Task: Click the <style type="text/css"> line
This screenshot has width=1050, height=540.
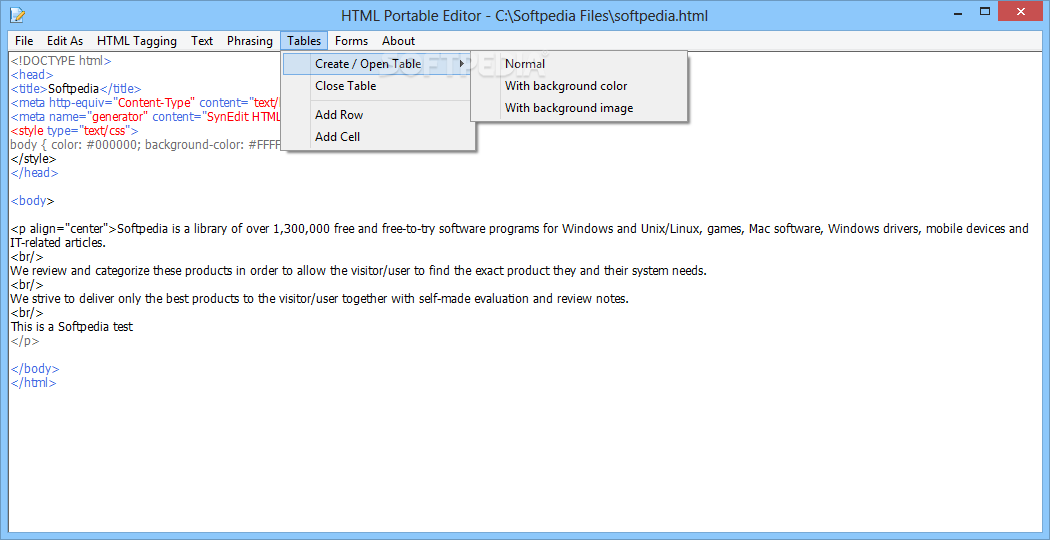Action: point(74,131)
